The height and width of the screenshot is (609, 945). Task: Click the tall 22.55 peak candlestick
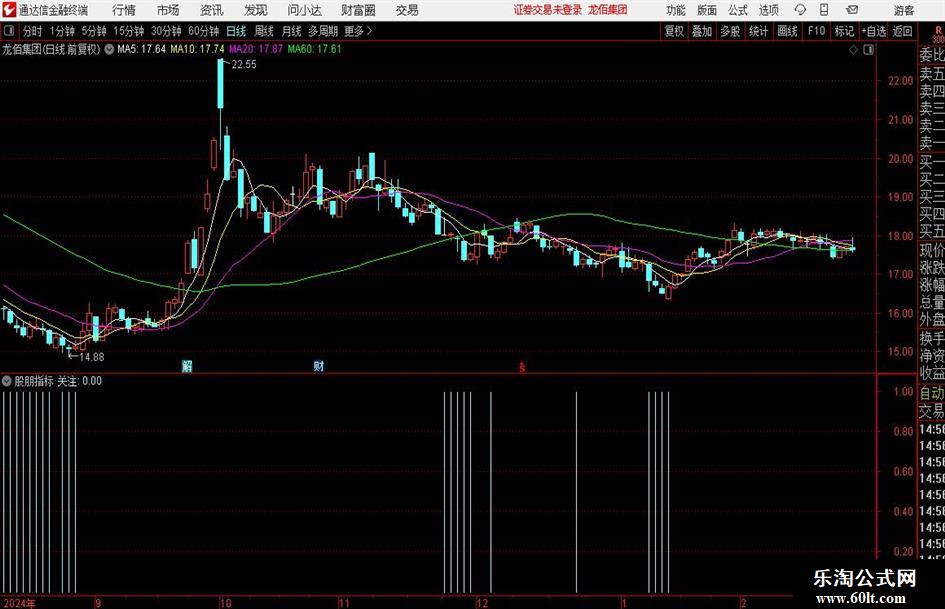coord(221,83)
